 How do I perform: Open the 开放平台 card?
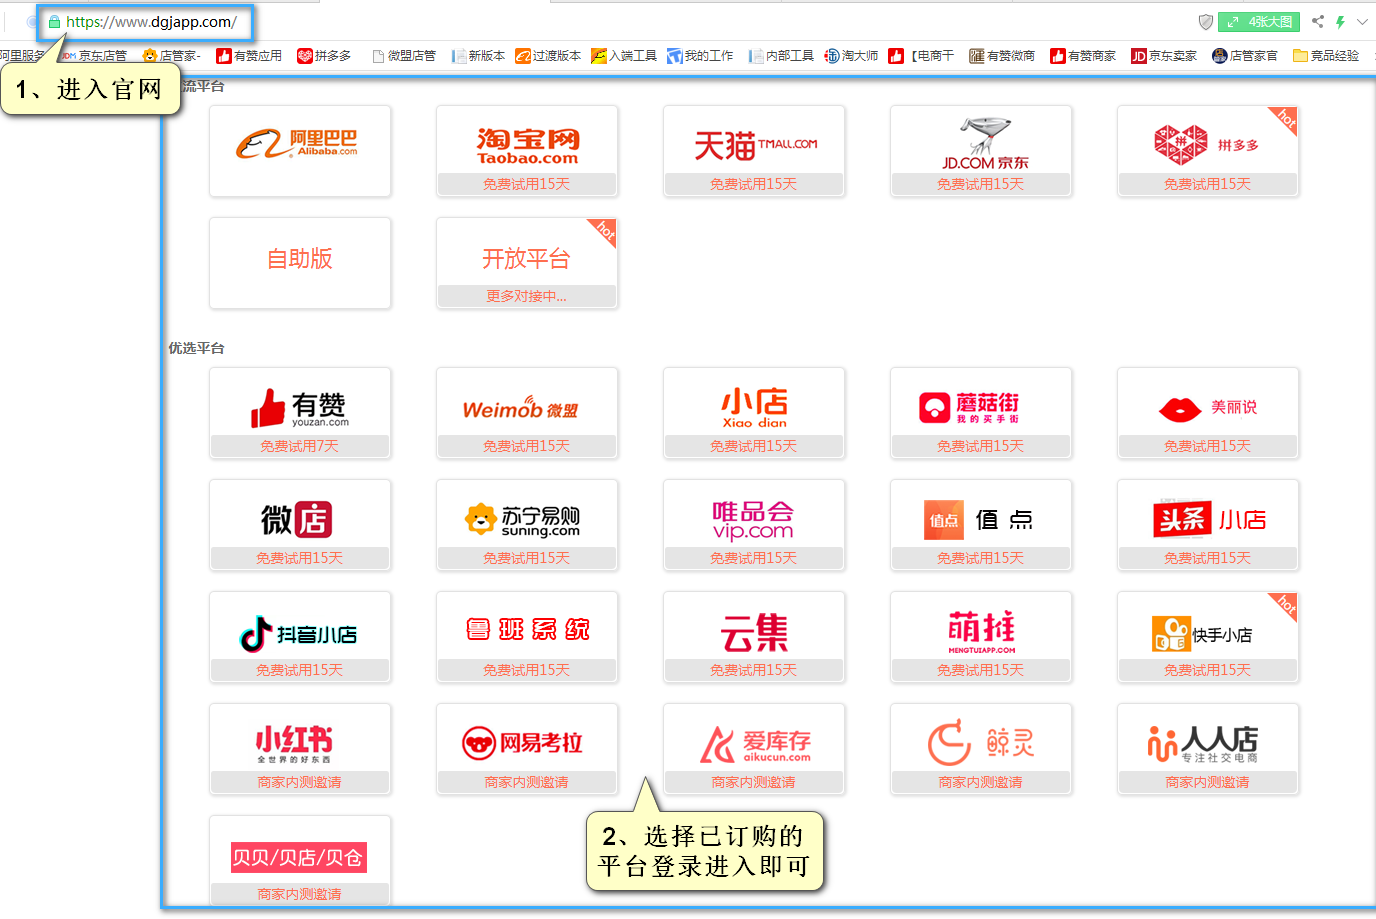tap(527, 263)
